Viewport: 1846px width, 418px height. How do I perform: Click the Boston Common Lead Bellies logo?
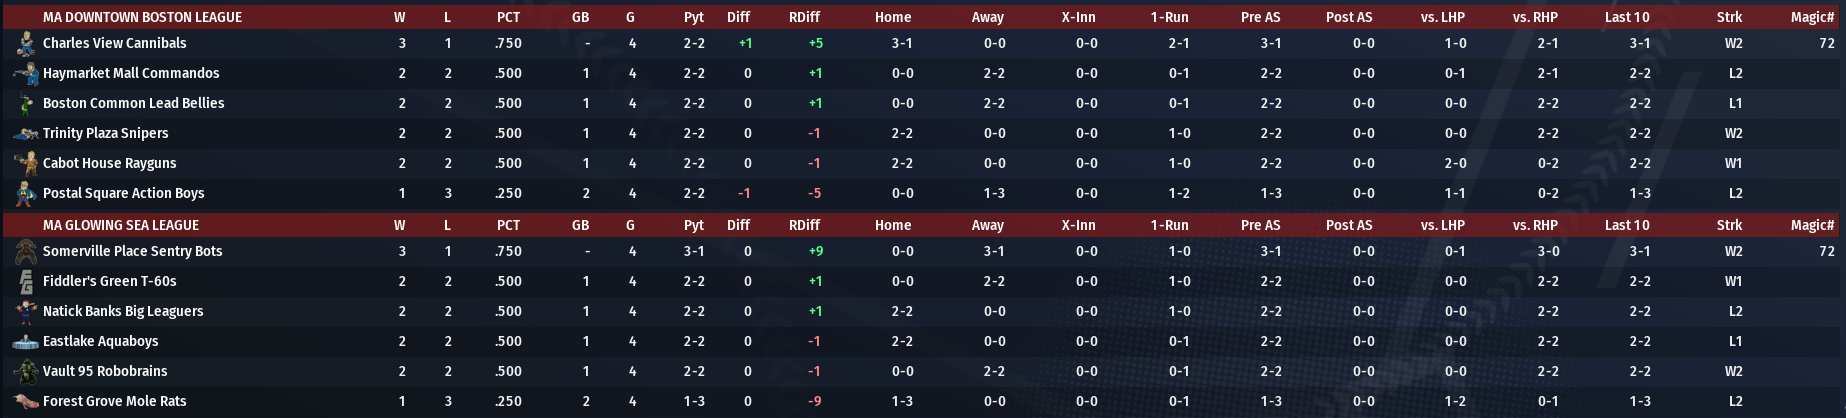click(26, 104)
